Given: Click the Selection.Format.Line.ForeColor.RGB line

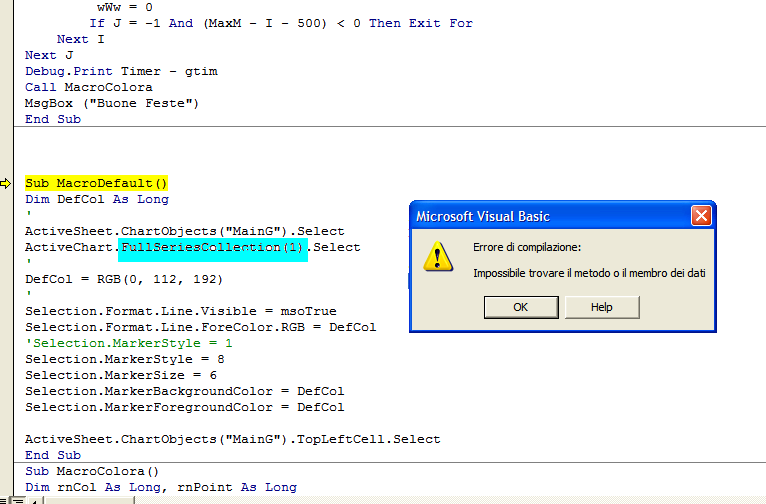Looking at the screenshot, I should [x=201, y=327].
